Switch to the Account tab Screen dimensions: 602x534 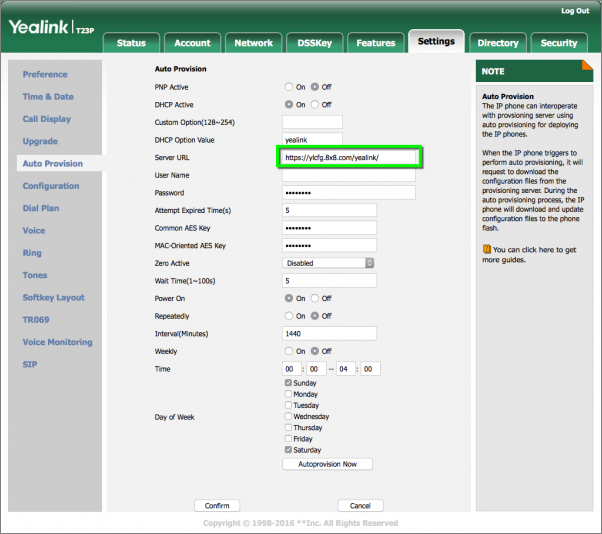pyautogui.click(x=192, y=43)
